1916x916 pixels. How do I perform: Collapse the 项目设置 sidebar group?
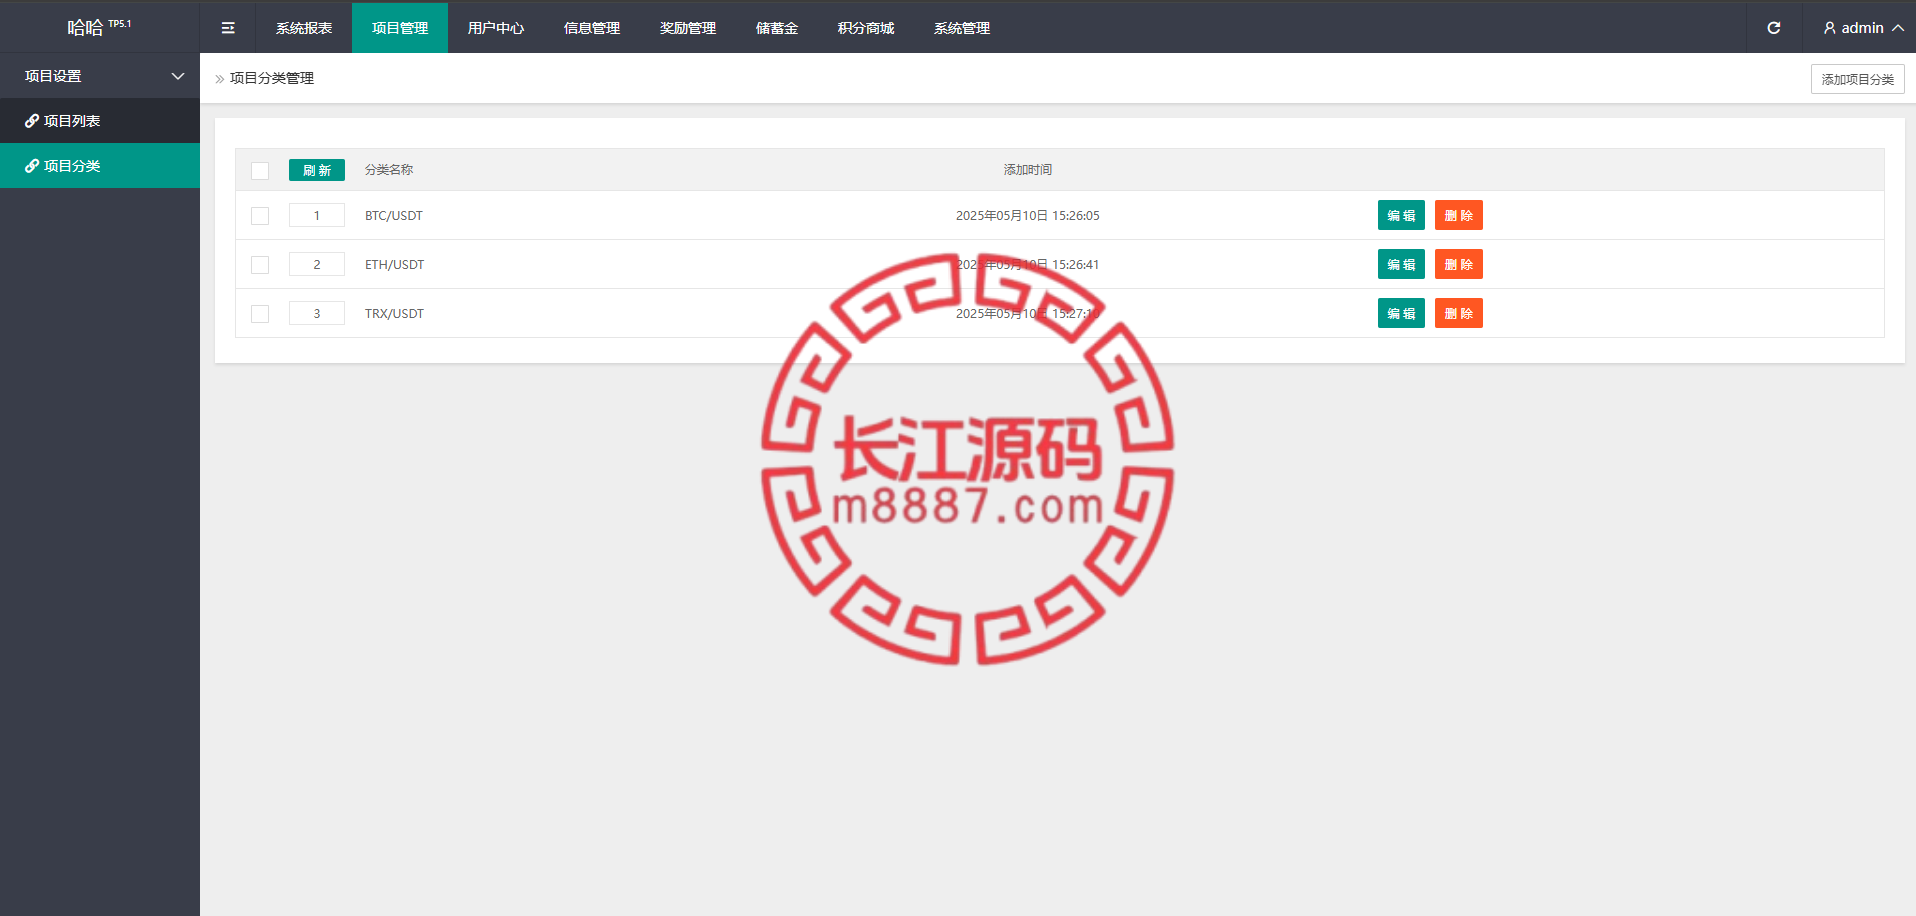100,76
